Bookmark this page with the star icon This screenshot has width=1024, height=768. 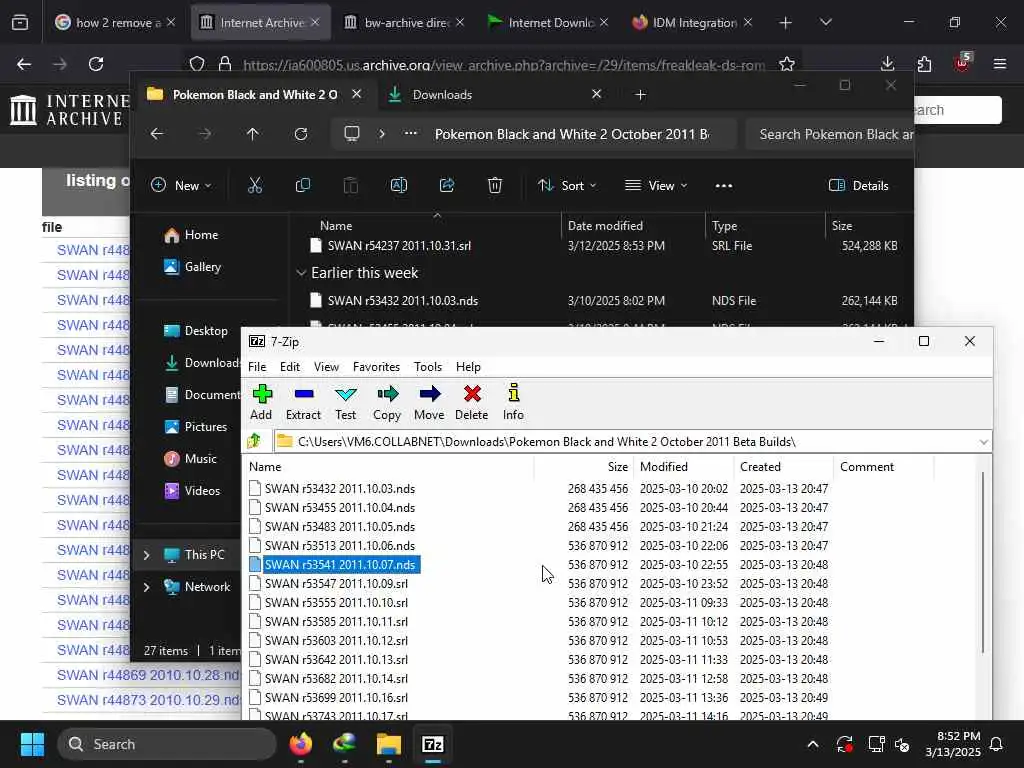click(787, 64)
